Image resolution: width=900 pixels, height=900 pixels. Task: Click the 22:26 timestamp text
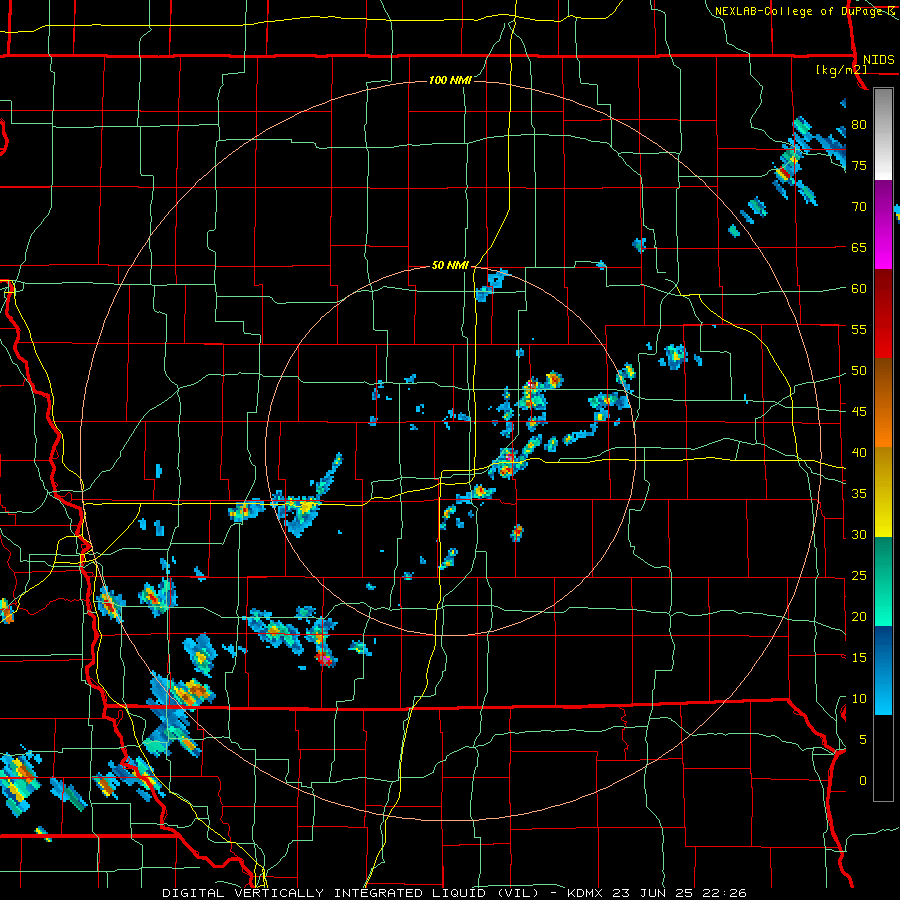[722, 893]
